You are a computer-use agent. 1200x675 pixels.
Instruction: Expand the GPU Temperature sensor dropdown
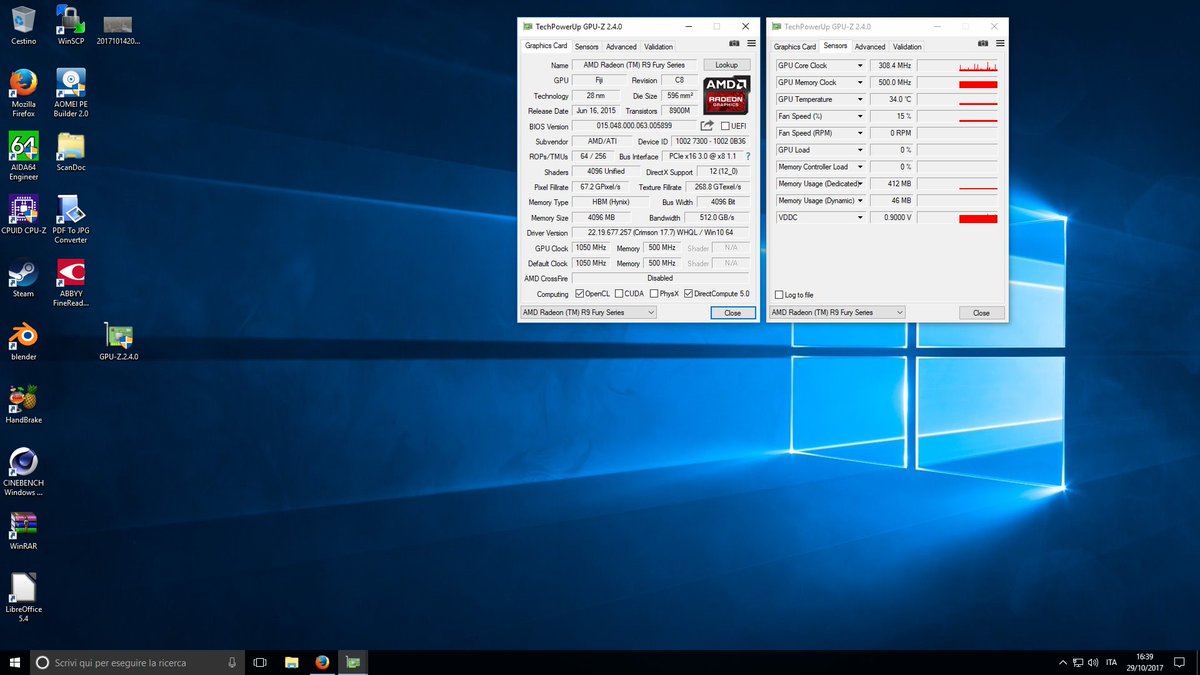point(859,100)
